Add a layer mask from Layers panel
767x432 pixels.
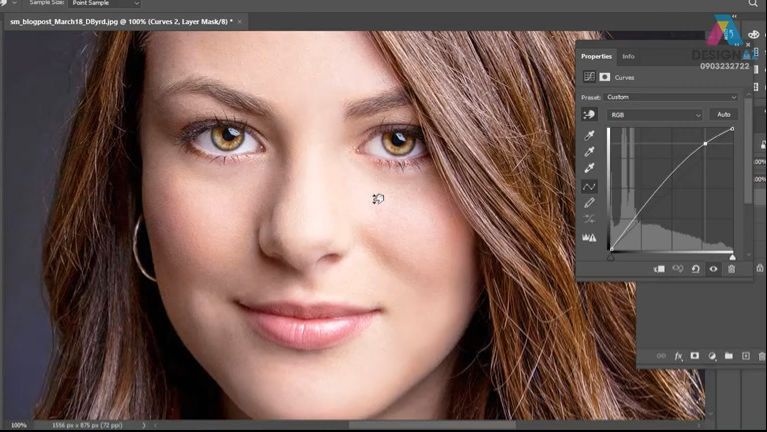point(695,356)
